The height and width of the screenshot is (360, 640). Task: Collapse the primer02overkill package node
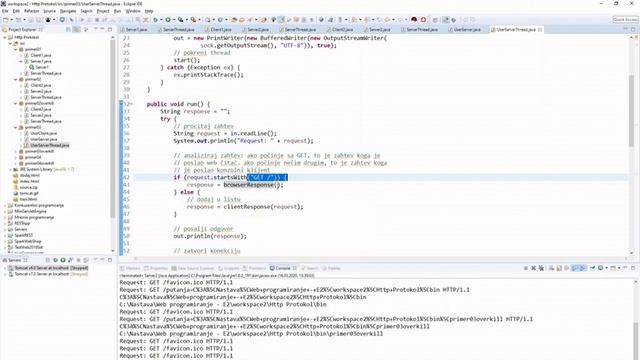click(16, 103)
